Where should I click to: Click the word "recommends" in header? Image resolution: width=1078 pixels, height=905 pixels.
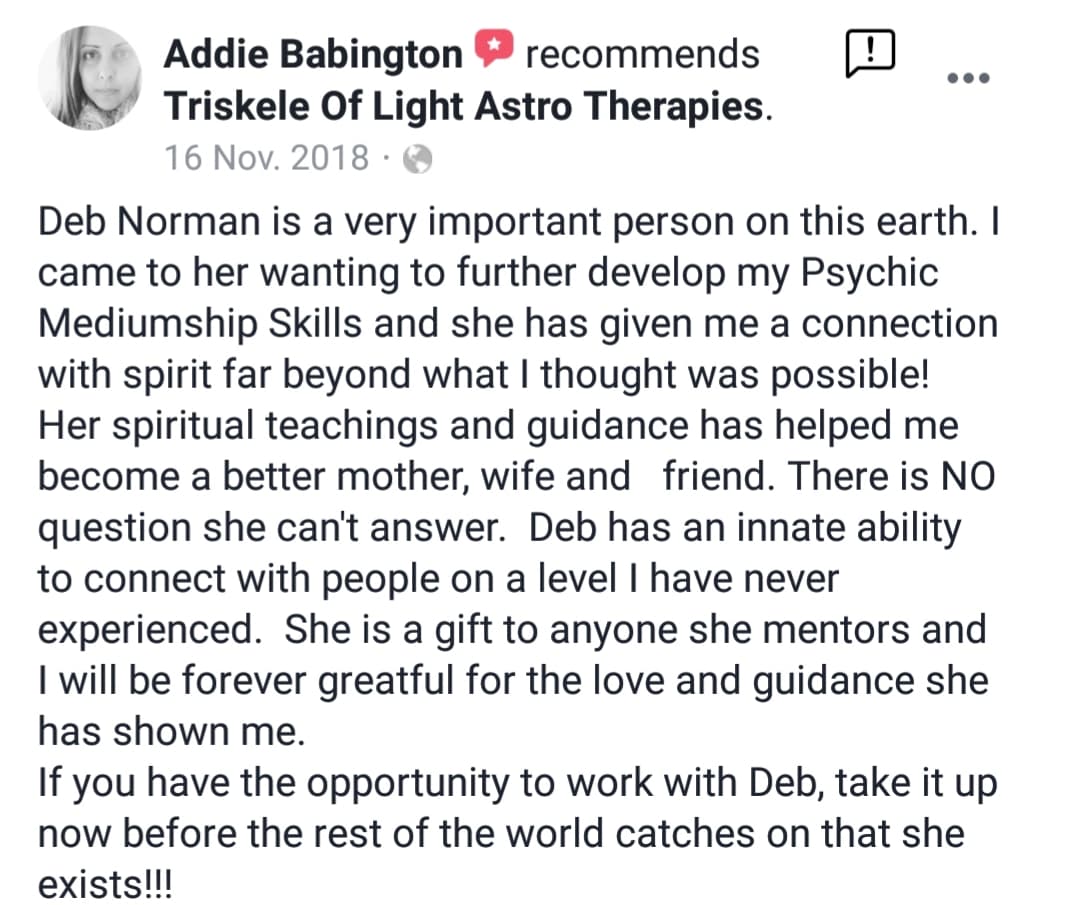[642, 54]
